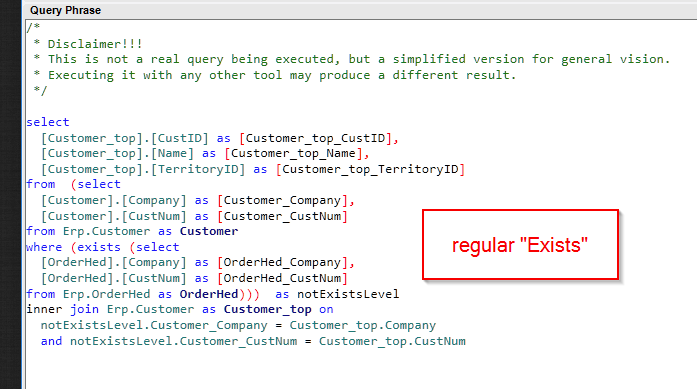
Task: Click the line with [OrderHed_CustNum]
Action: (194, 279)
